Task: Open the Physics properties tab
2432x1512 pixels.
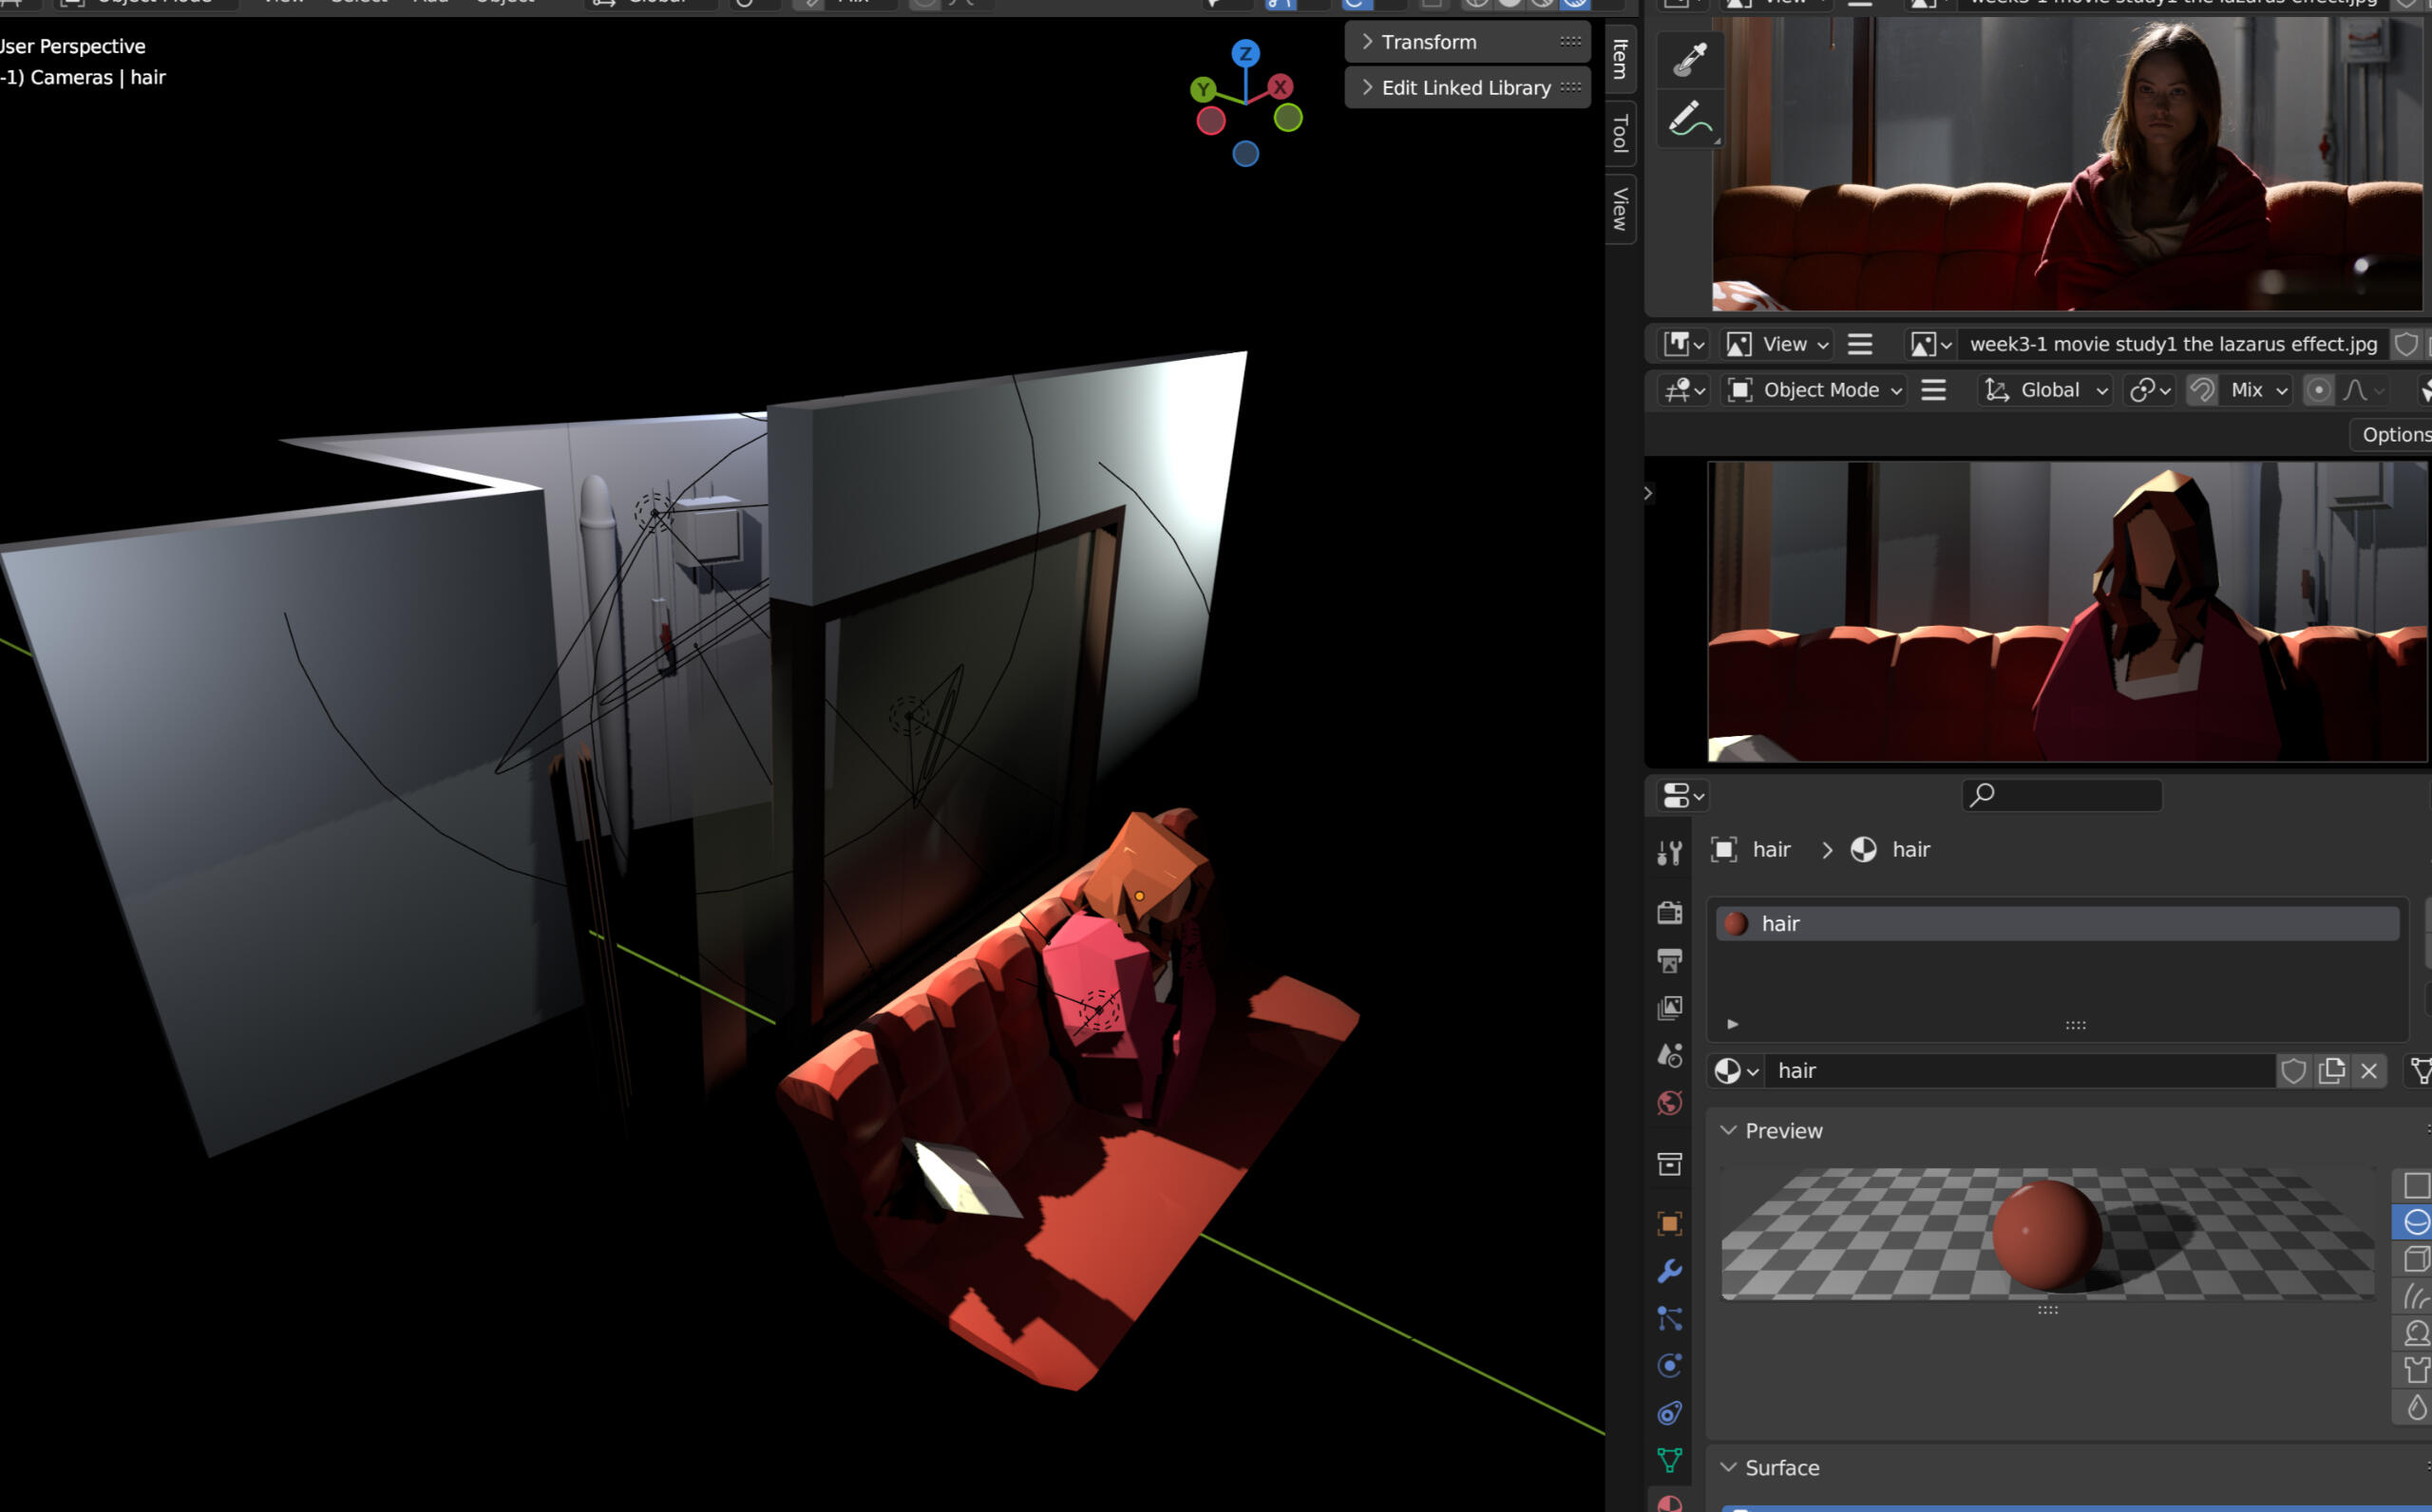Action: 1669,1365
